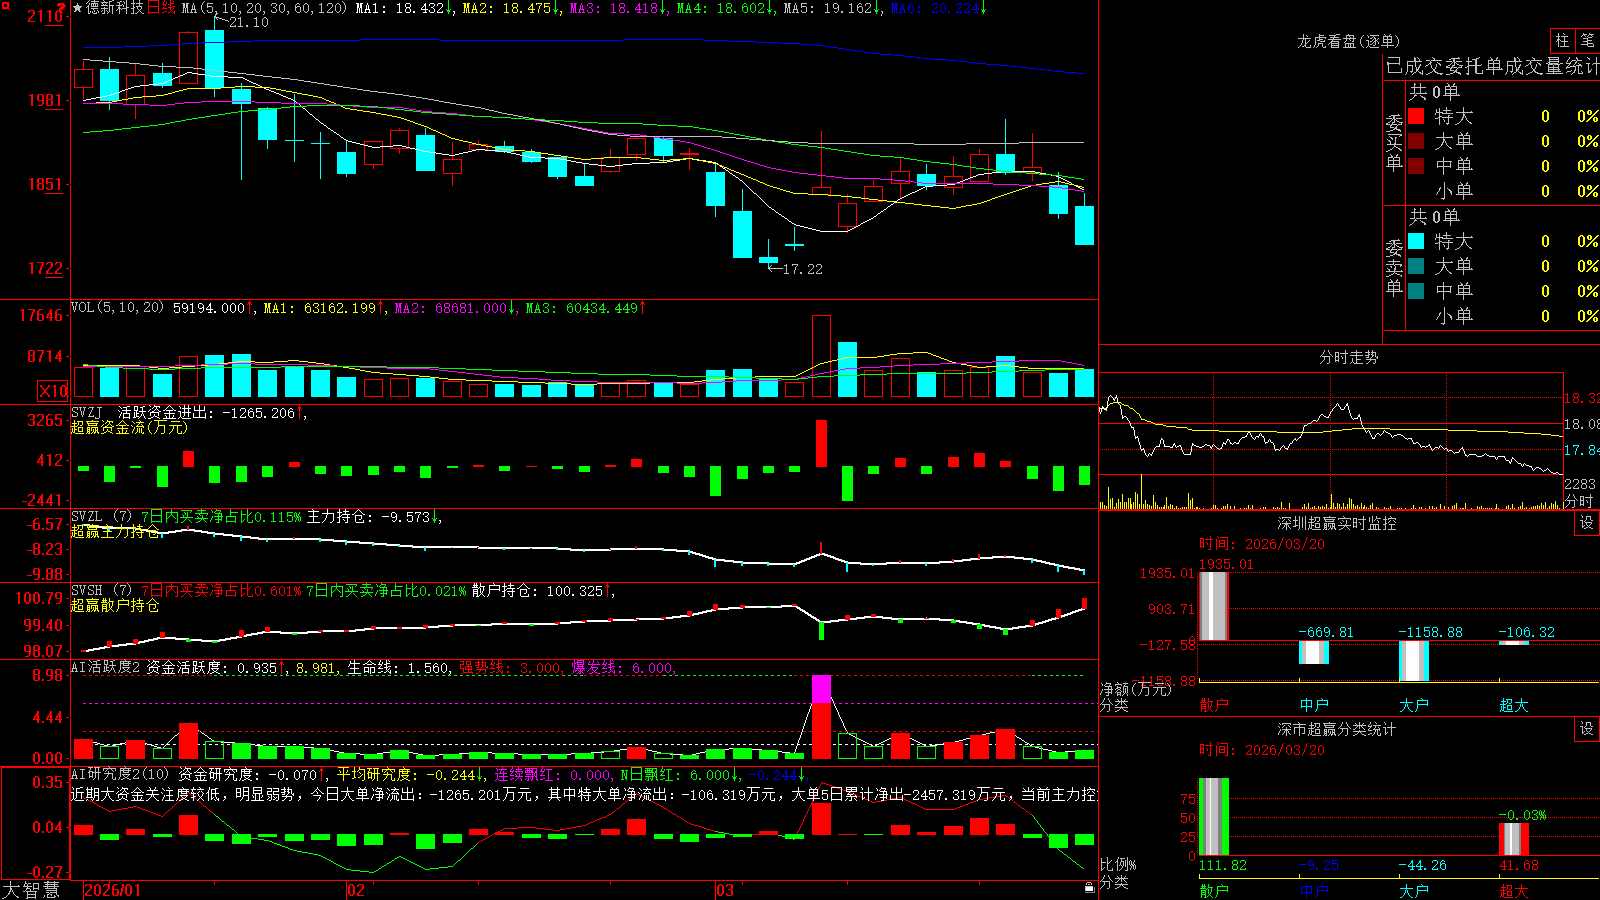
Task: Open the SVZL (7) indicator label
Action: [x=102, y=517]
